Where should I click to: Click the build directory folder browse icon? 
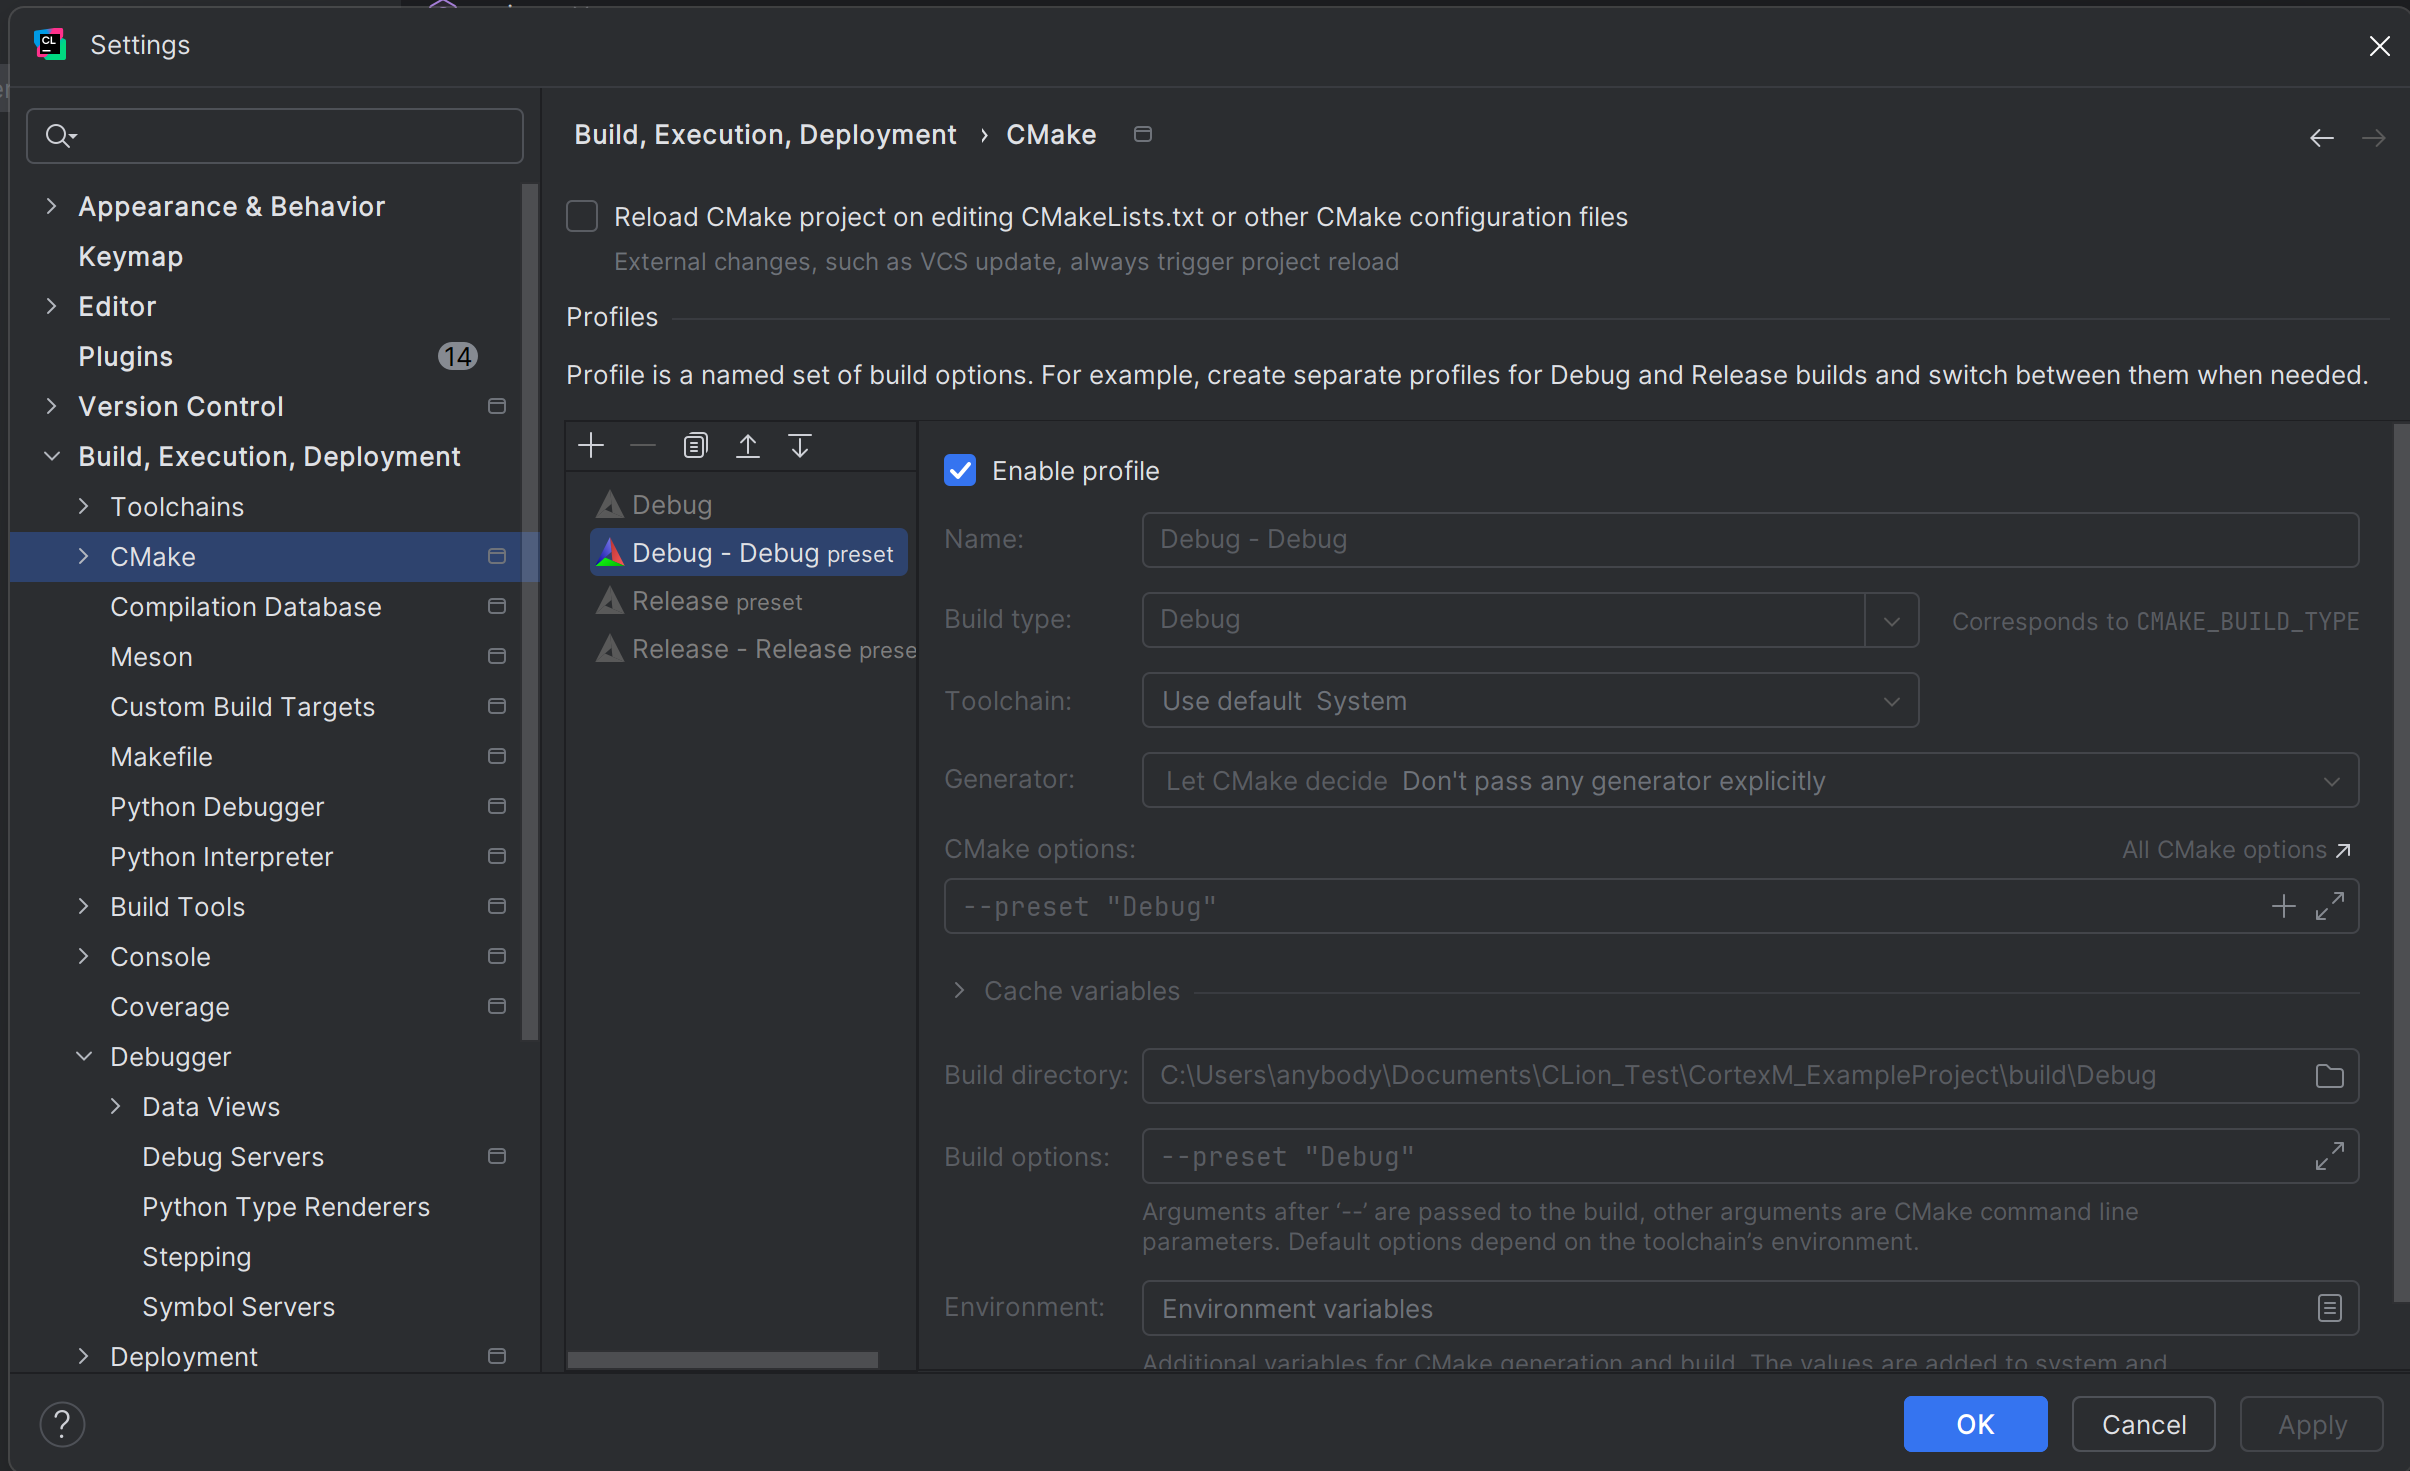tap(2329, 1076)
